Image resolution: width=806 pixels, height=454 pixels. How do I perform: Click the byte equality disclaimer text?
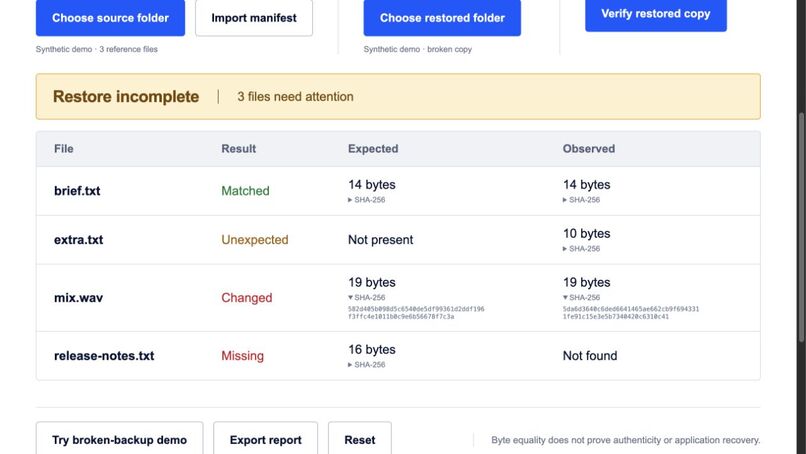click(x=626, y=440)
